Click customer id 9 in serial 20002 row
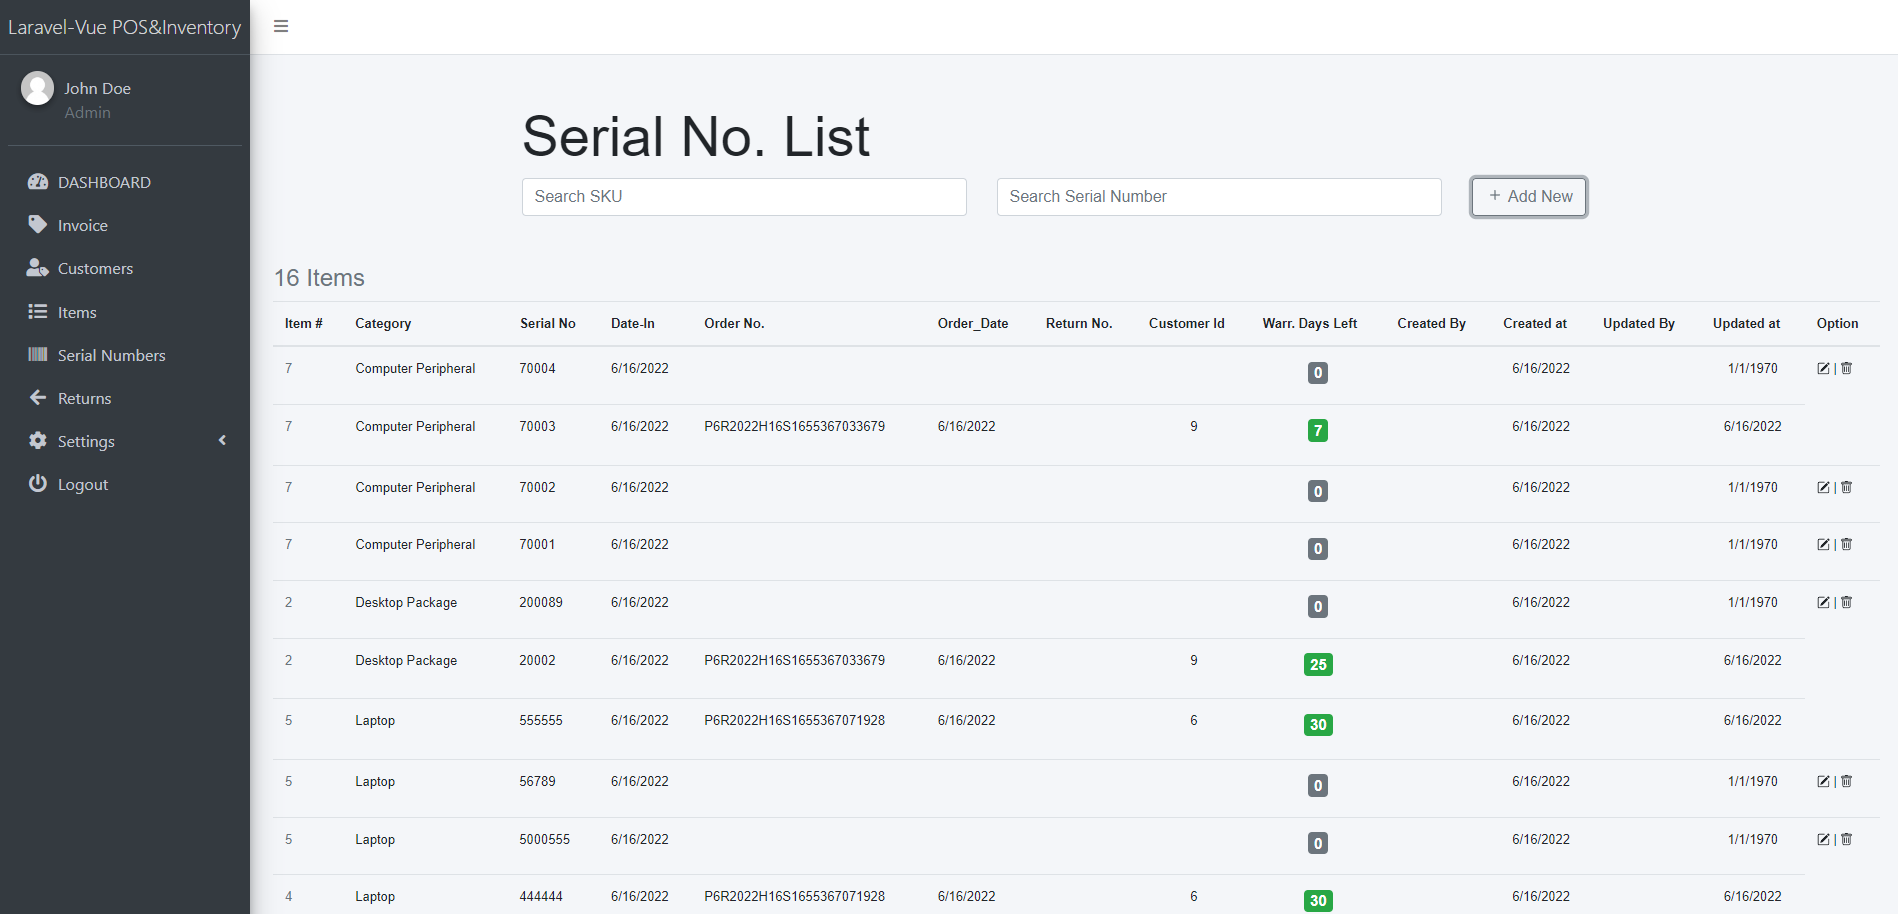 [x=1194, y=660]
